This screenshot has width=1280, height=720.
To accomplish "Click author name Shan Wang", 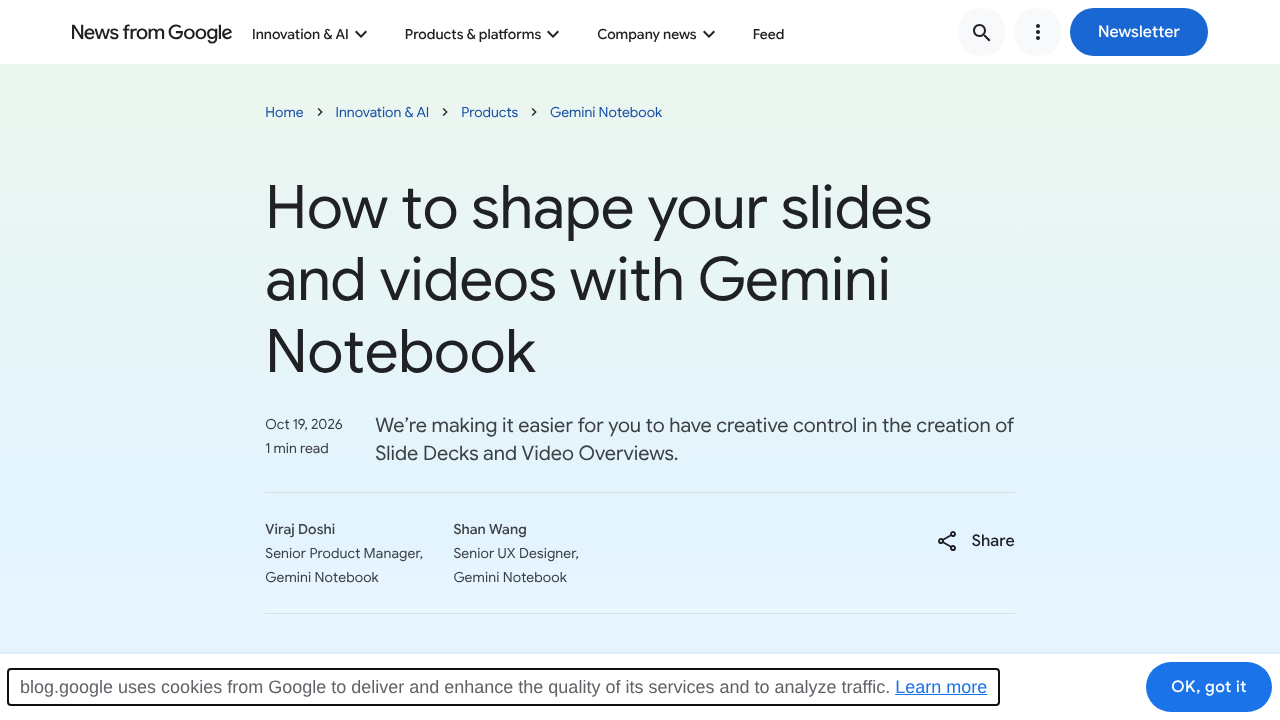I will tap(490, 529).
